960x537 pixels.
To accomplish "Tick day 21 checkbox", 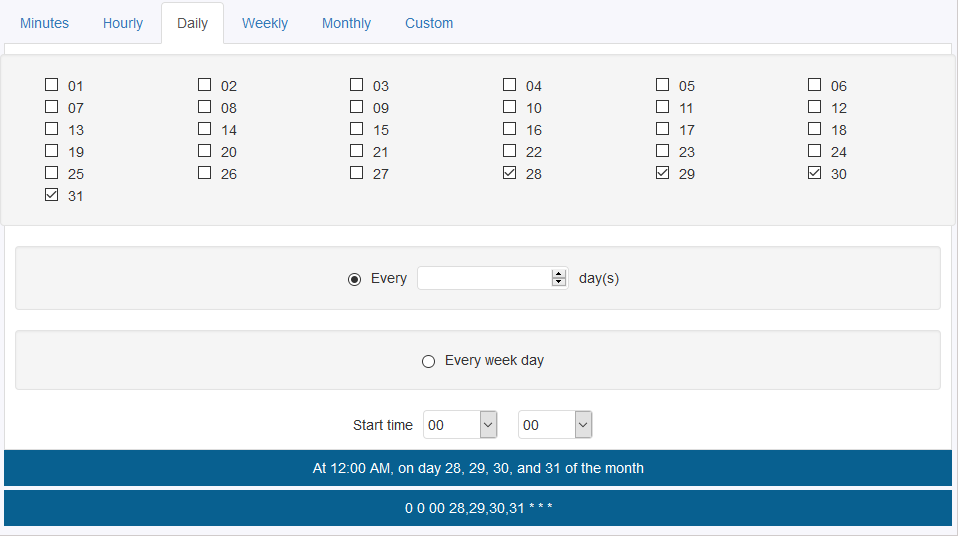I will [356, 151].
